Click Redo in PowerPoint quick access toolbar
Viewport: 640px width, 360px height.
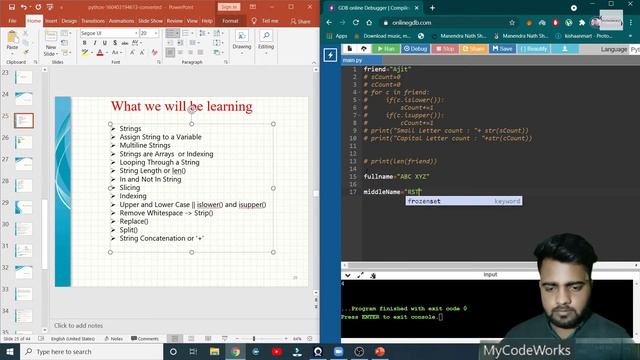[x=38, y=7]
